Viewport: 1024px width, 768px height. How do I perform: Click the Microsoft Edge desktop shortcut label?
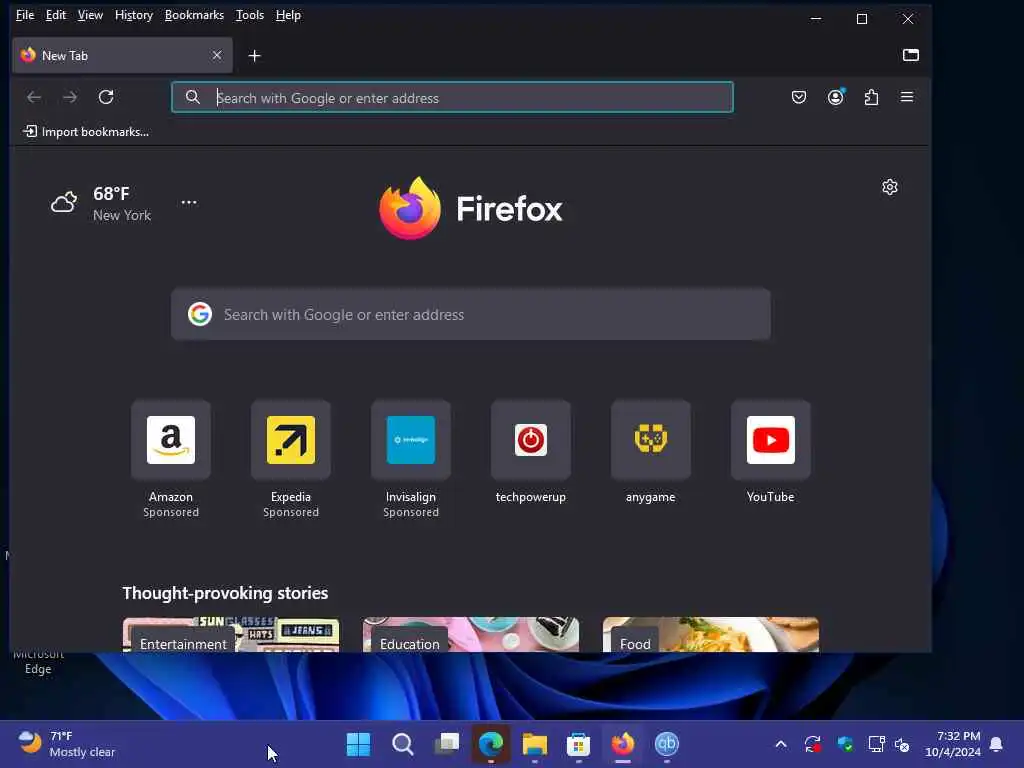(x=38, y=662)
